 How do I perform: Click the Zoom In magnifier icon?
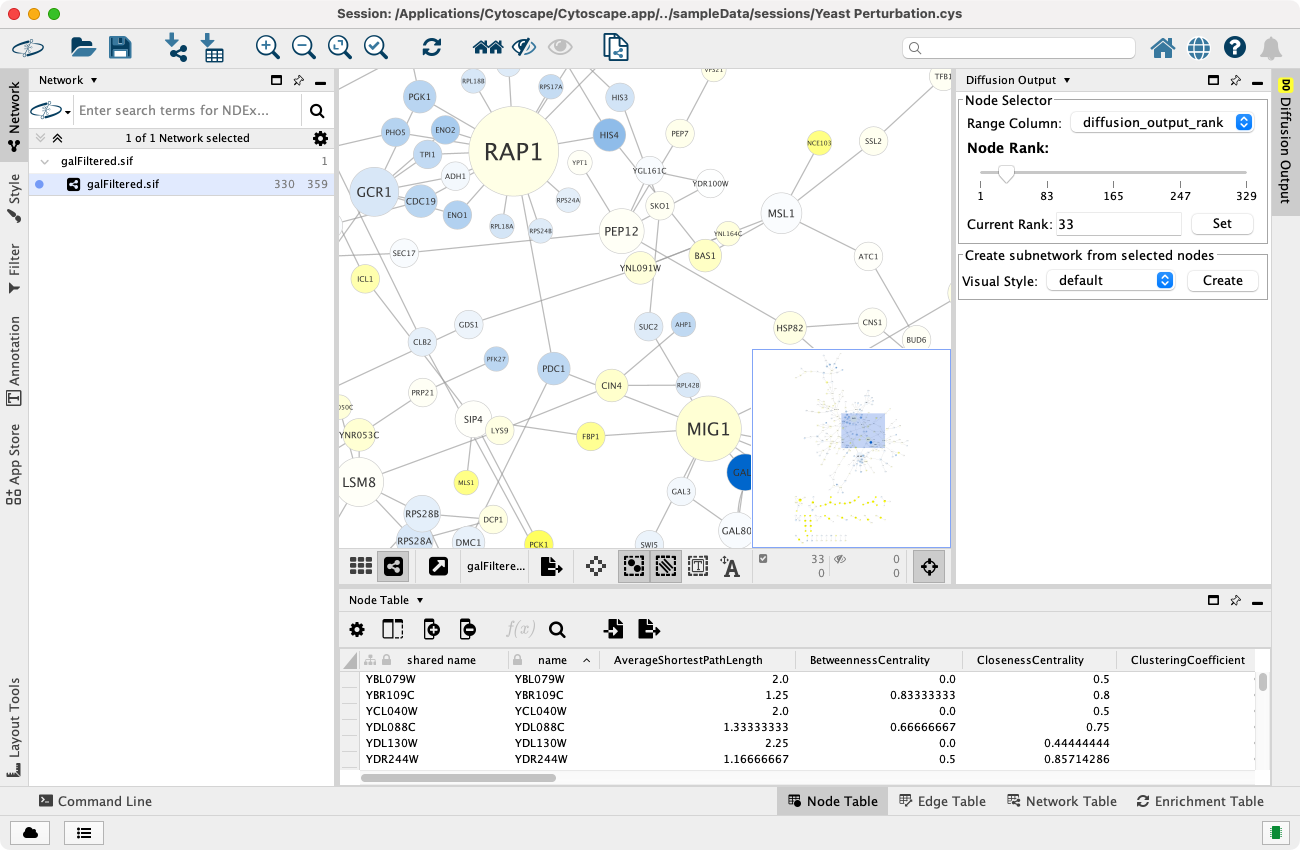(x=267, y=47)
